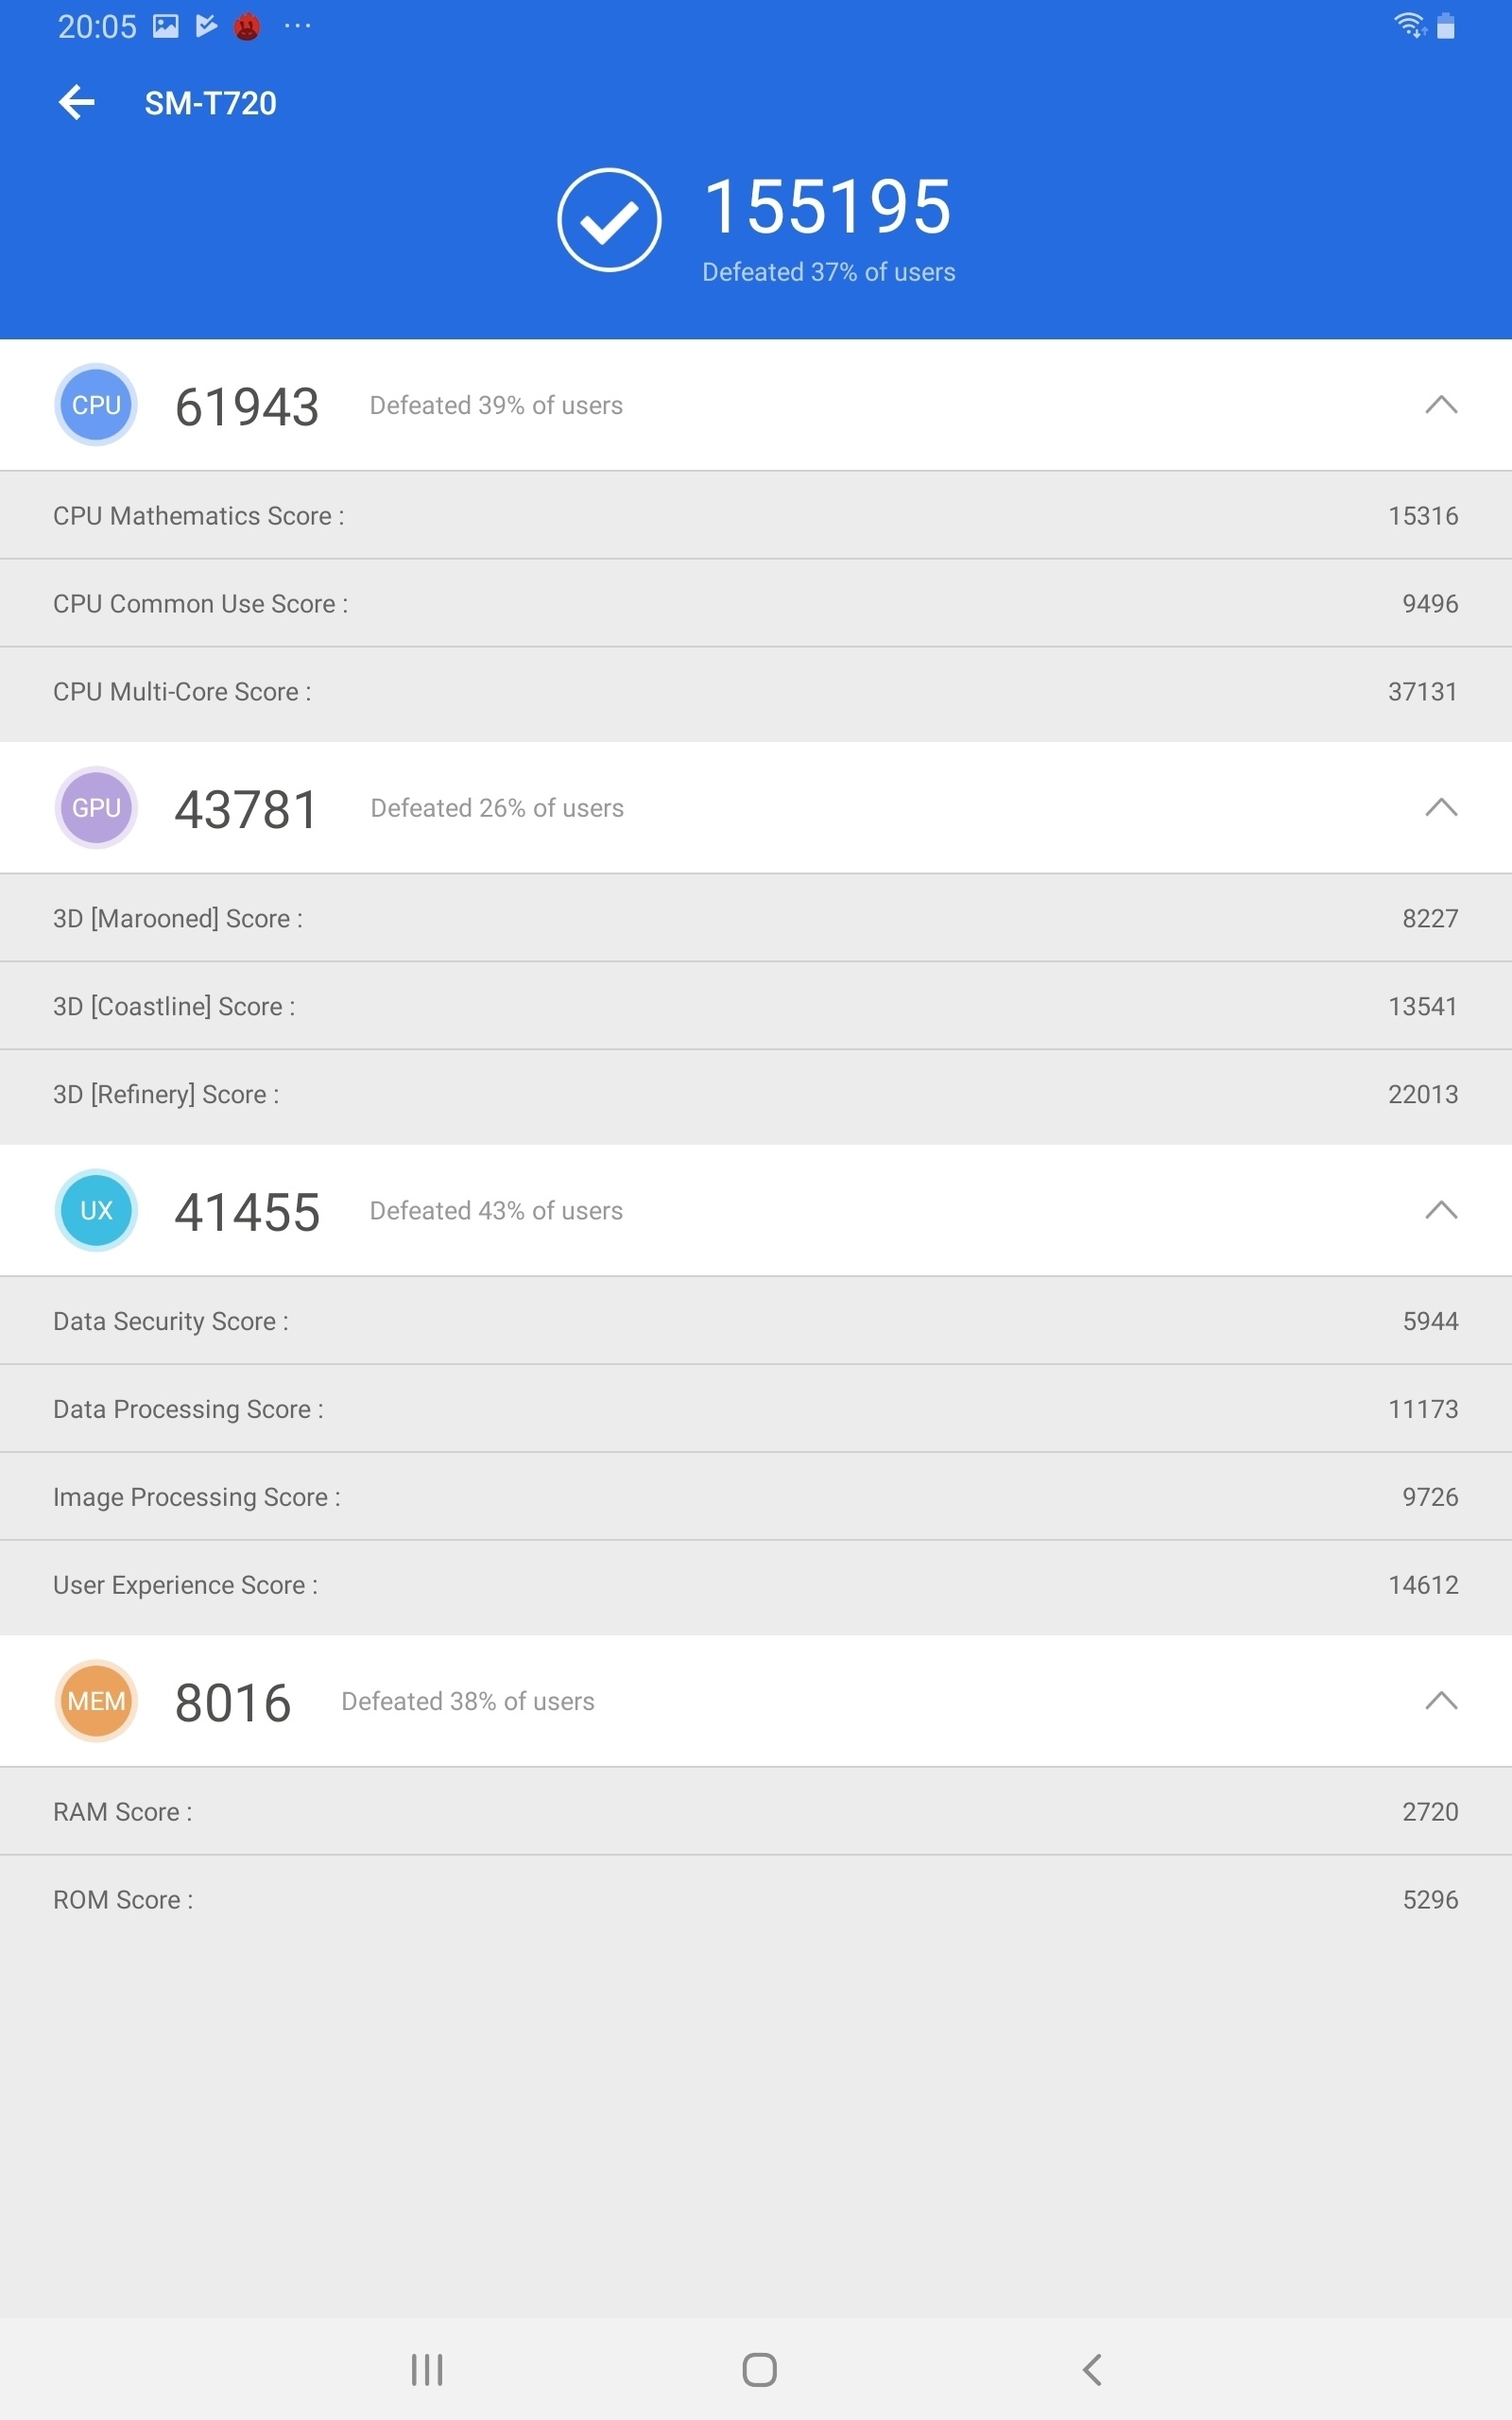Collapse the CPU score section
Viewport: 1512px width, 2420px height.
coord(1440,405)
